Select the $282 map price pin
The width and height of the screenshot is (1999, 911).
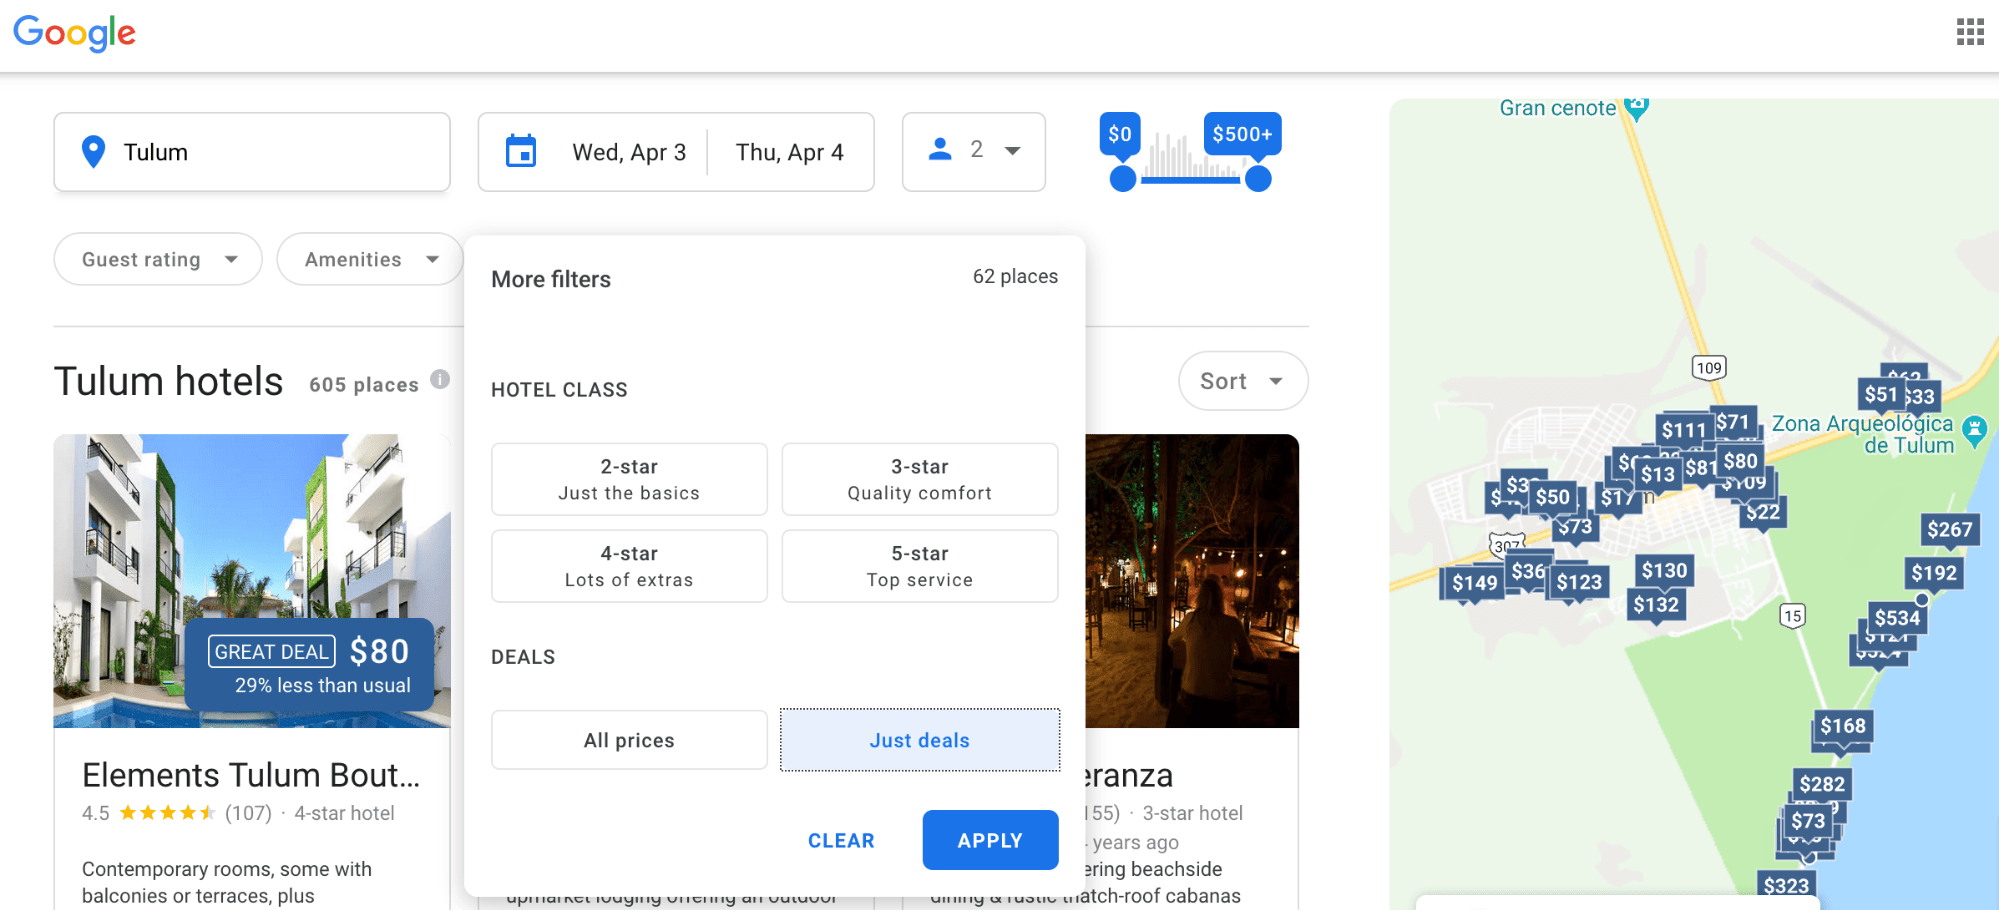click(x=1821, y=785)
